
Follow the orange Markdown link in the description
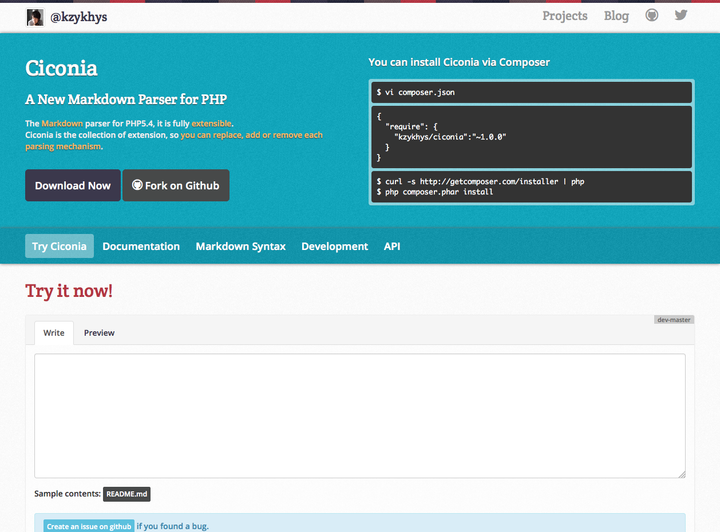62,123
